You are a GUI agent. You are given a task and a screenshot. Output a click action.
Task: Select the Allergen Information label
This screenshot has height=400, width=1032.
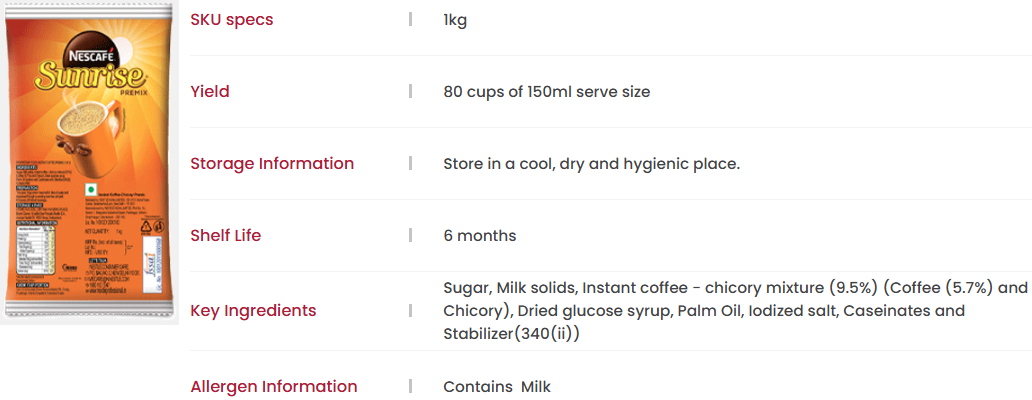click(274, 387)
